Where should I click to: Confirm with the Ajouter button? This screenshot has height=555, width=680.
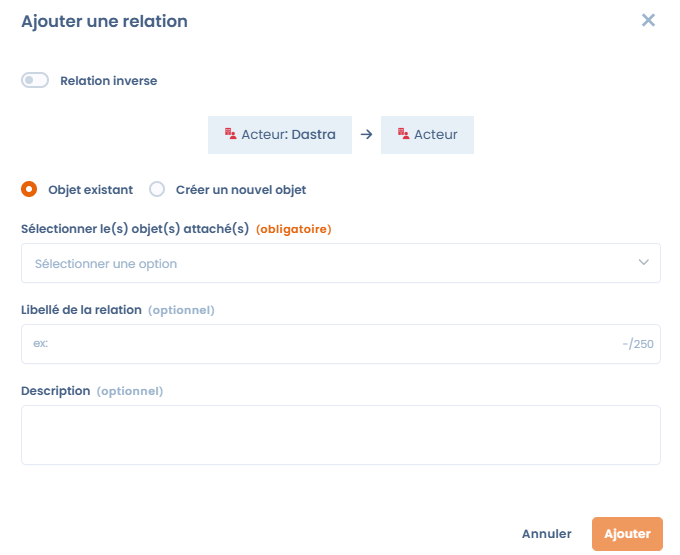627,534
